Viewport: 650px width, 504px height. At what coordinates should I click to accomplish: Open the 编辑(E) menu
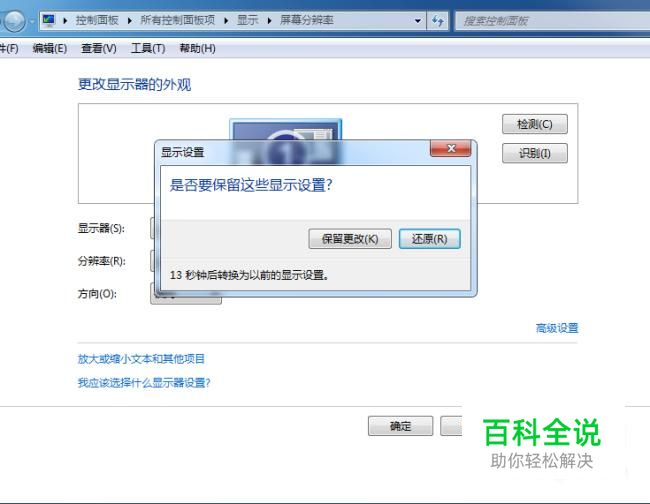[x=50, y=48]
